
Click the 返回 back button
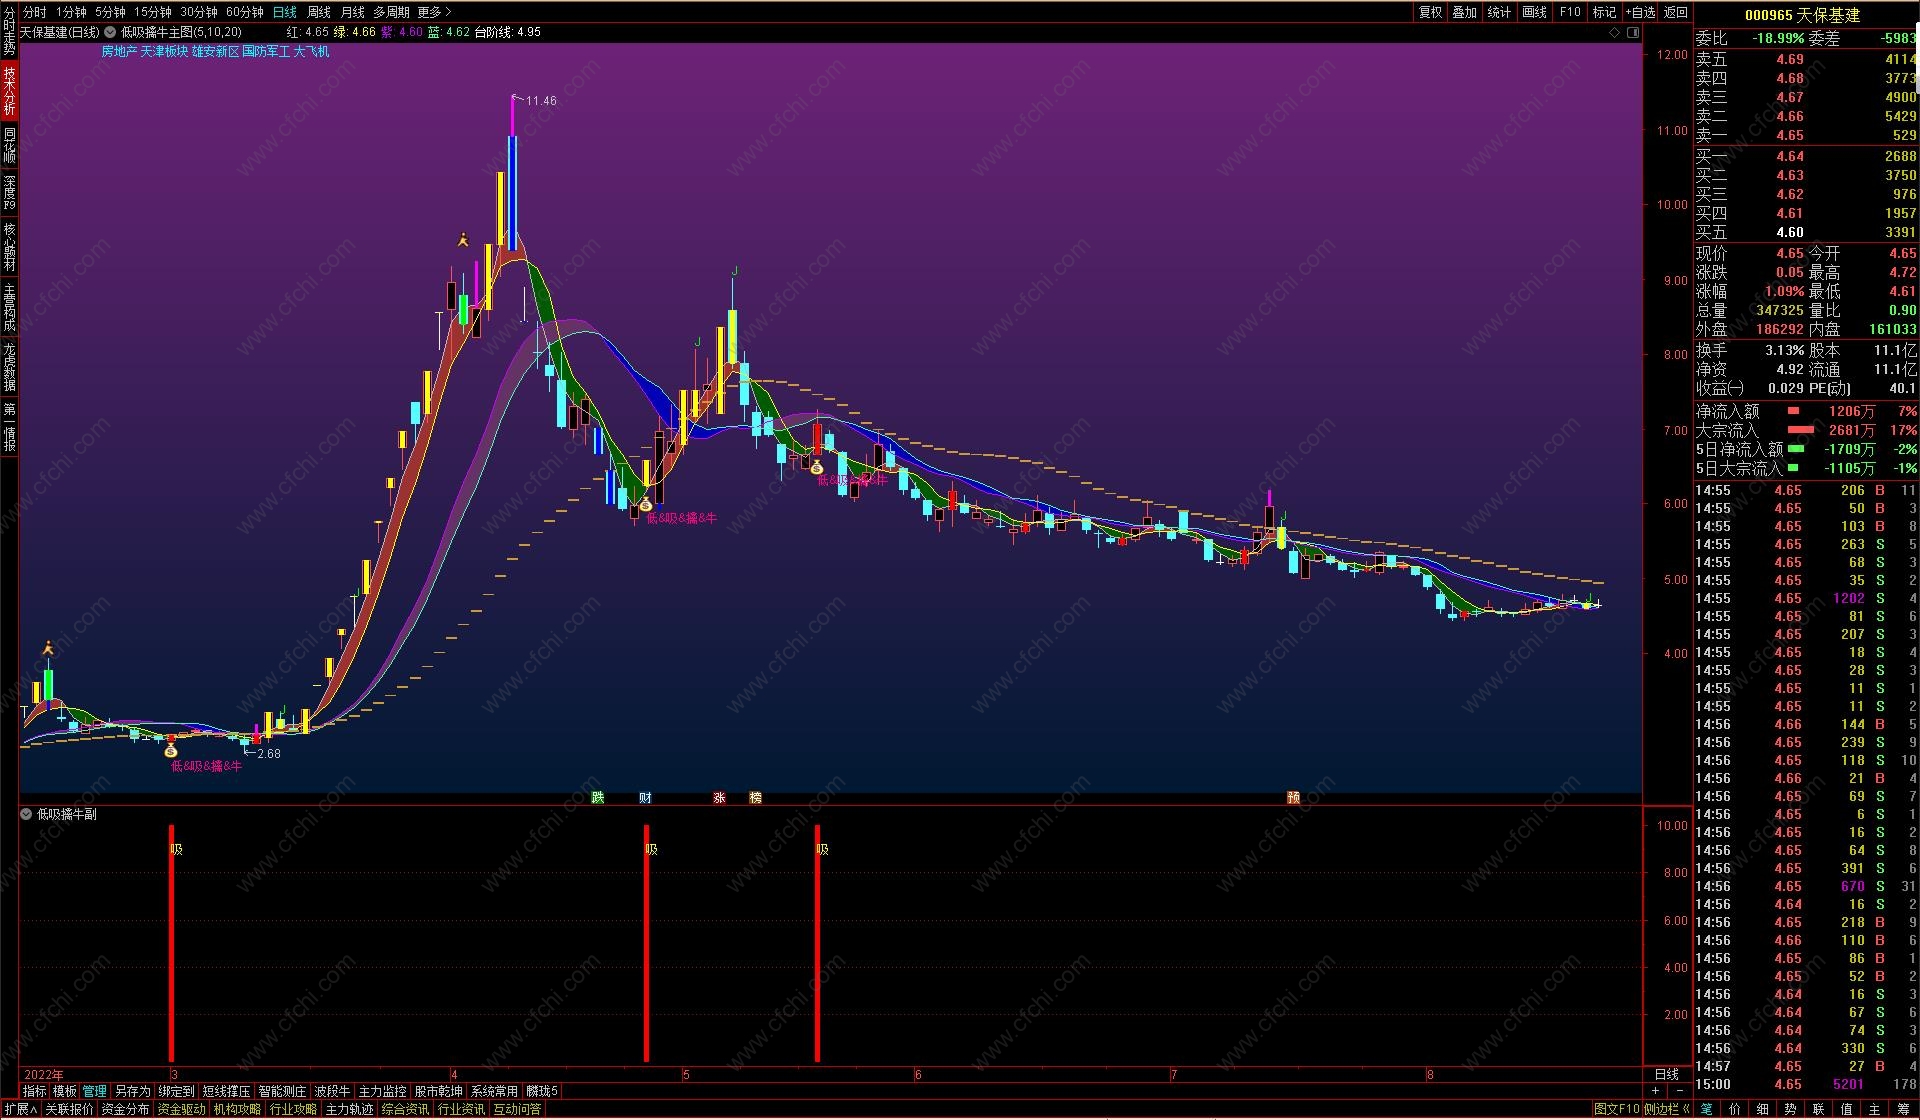pyautogui.click(x=1676, y=12)
